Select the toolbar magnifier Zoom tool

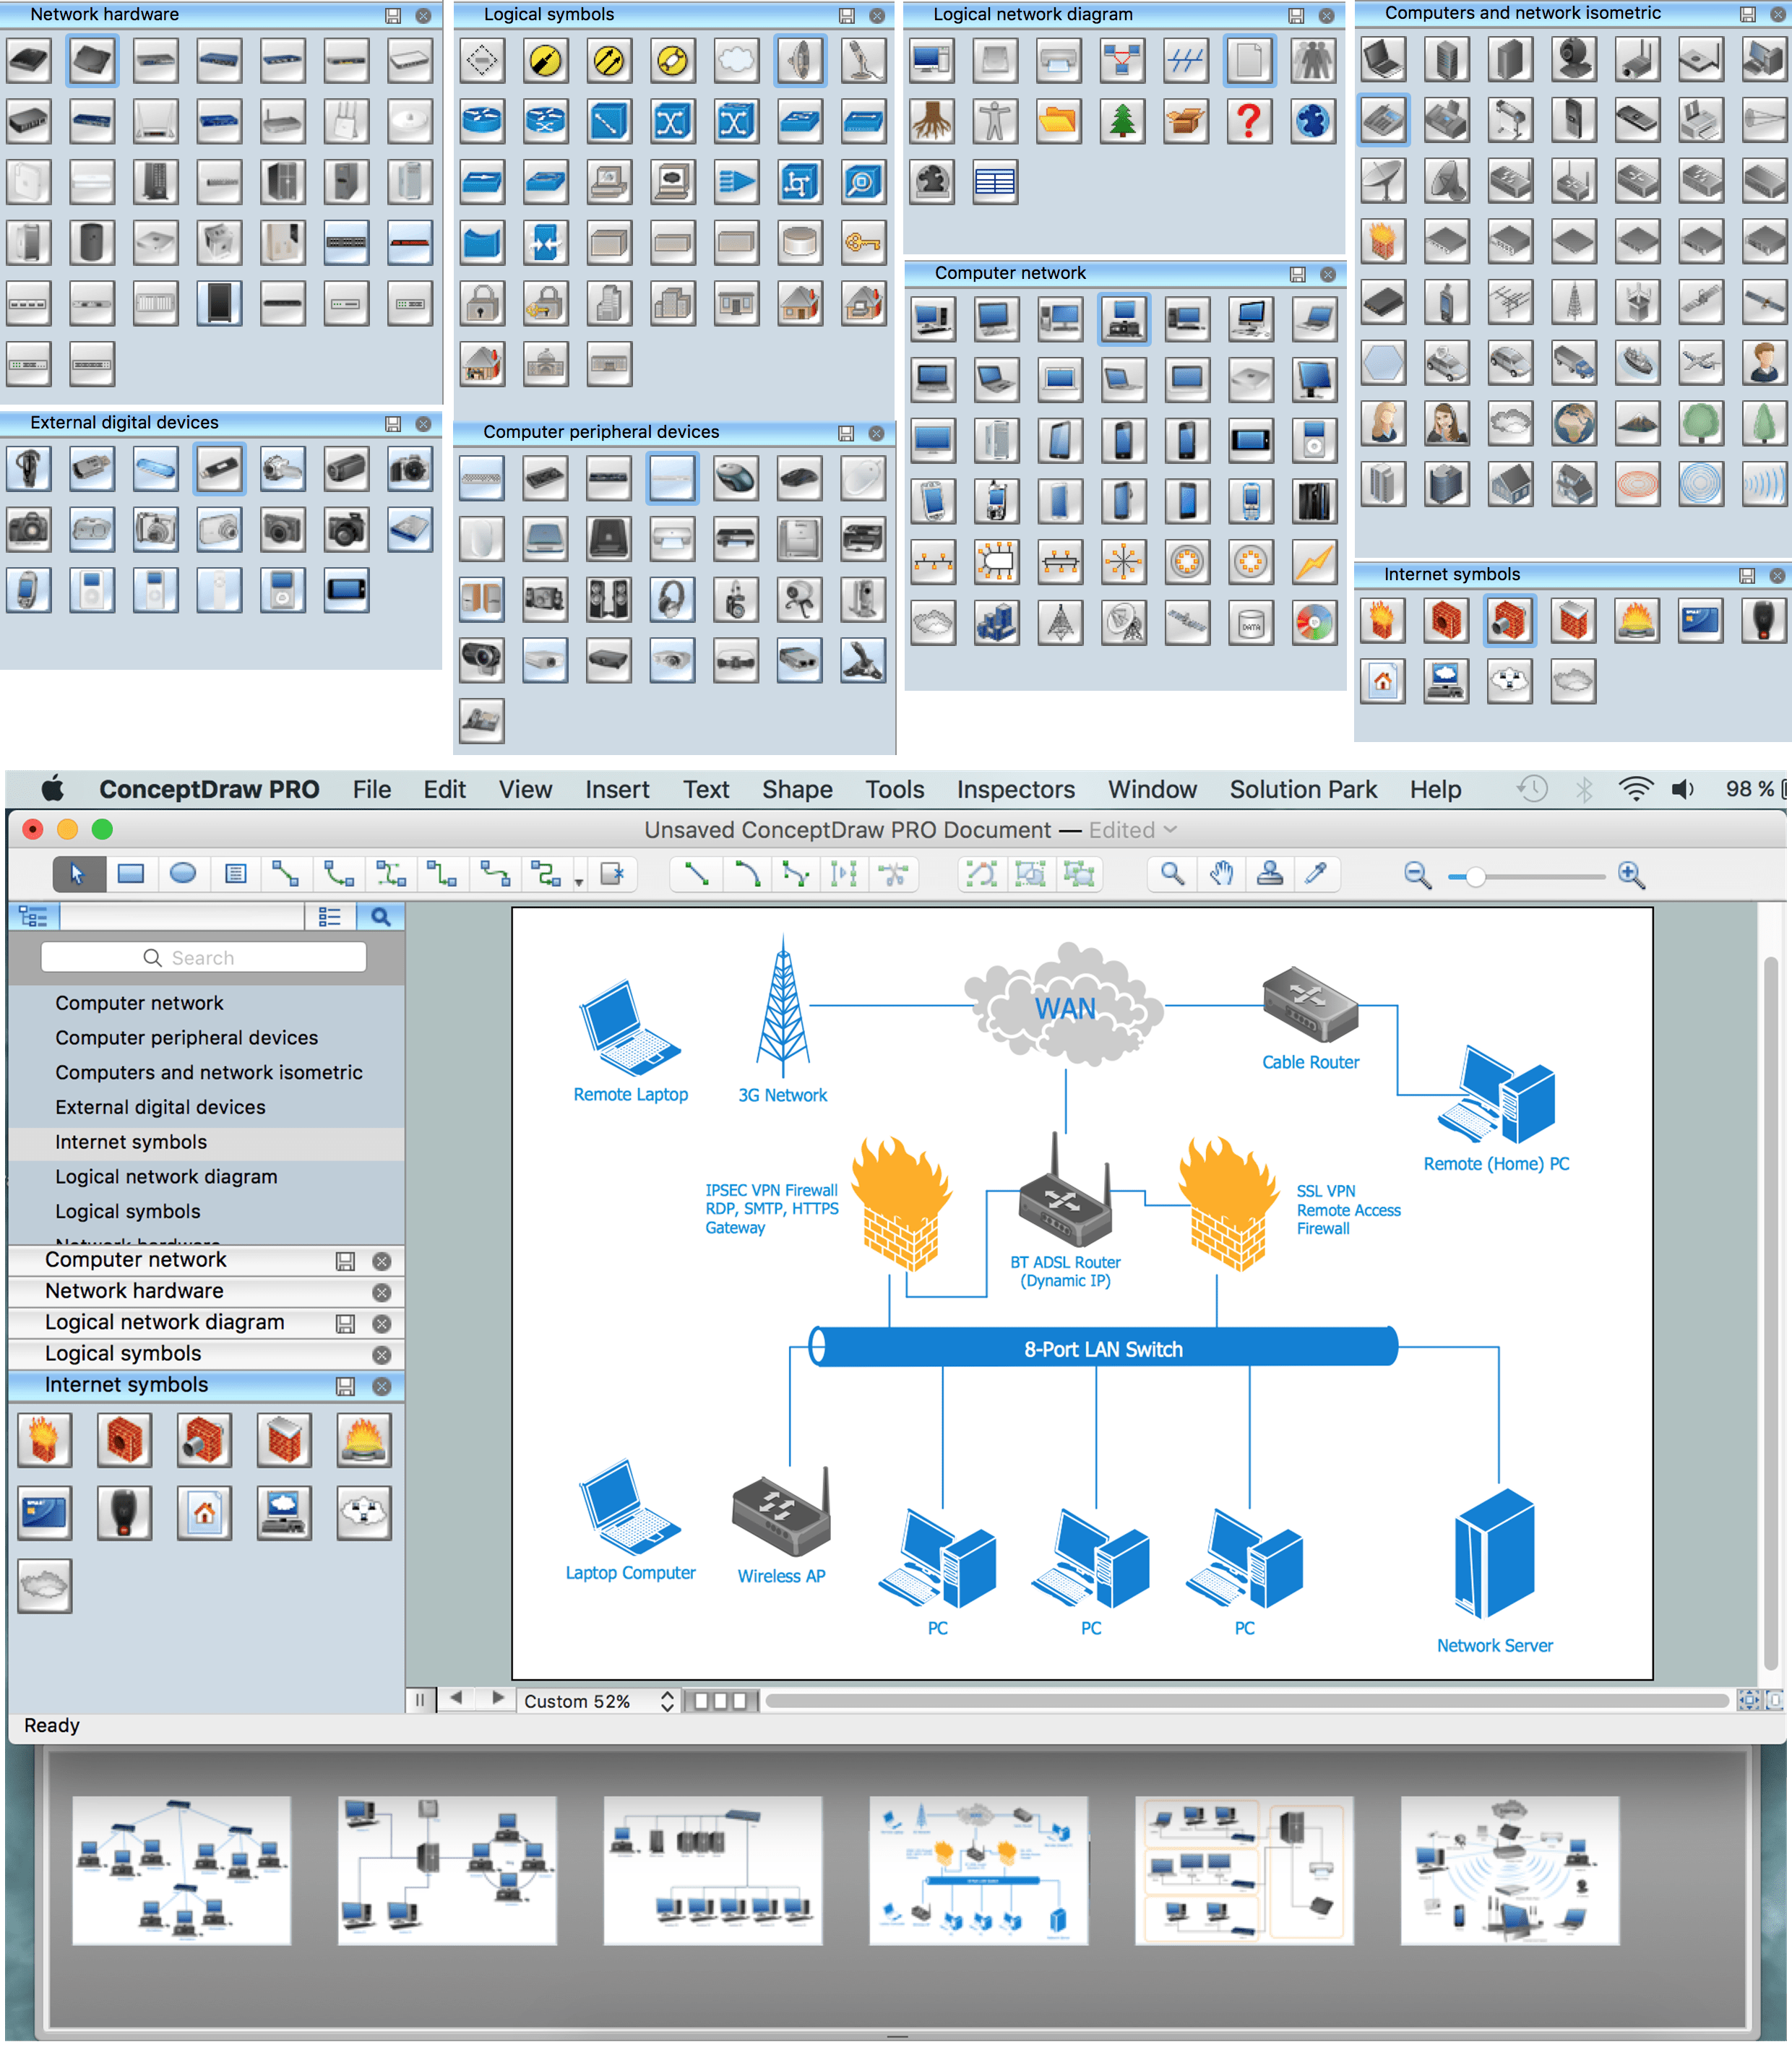pyautogui.click(x=1172, y=874)
